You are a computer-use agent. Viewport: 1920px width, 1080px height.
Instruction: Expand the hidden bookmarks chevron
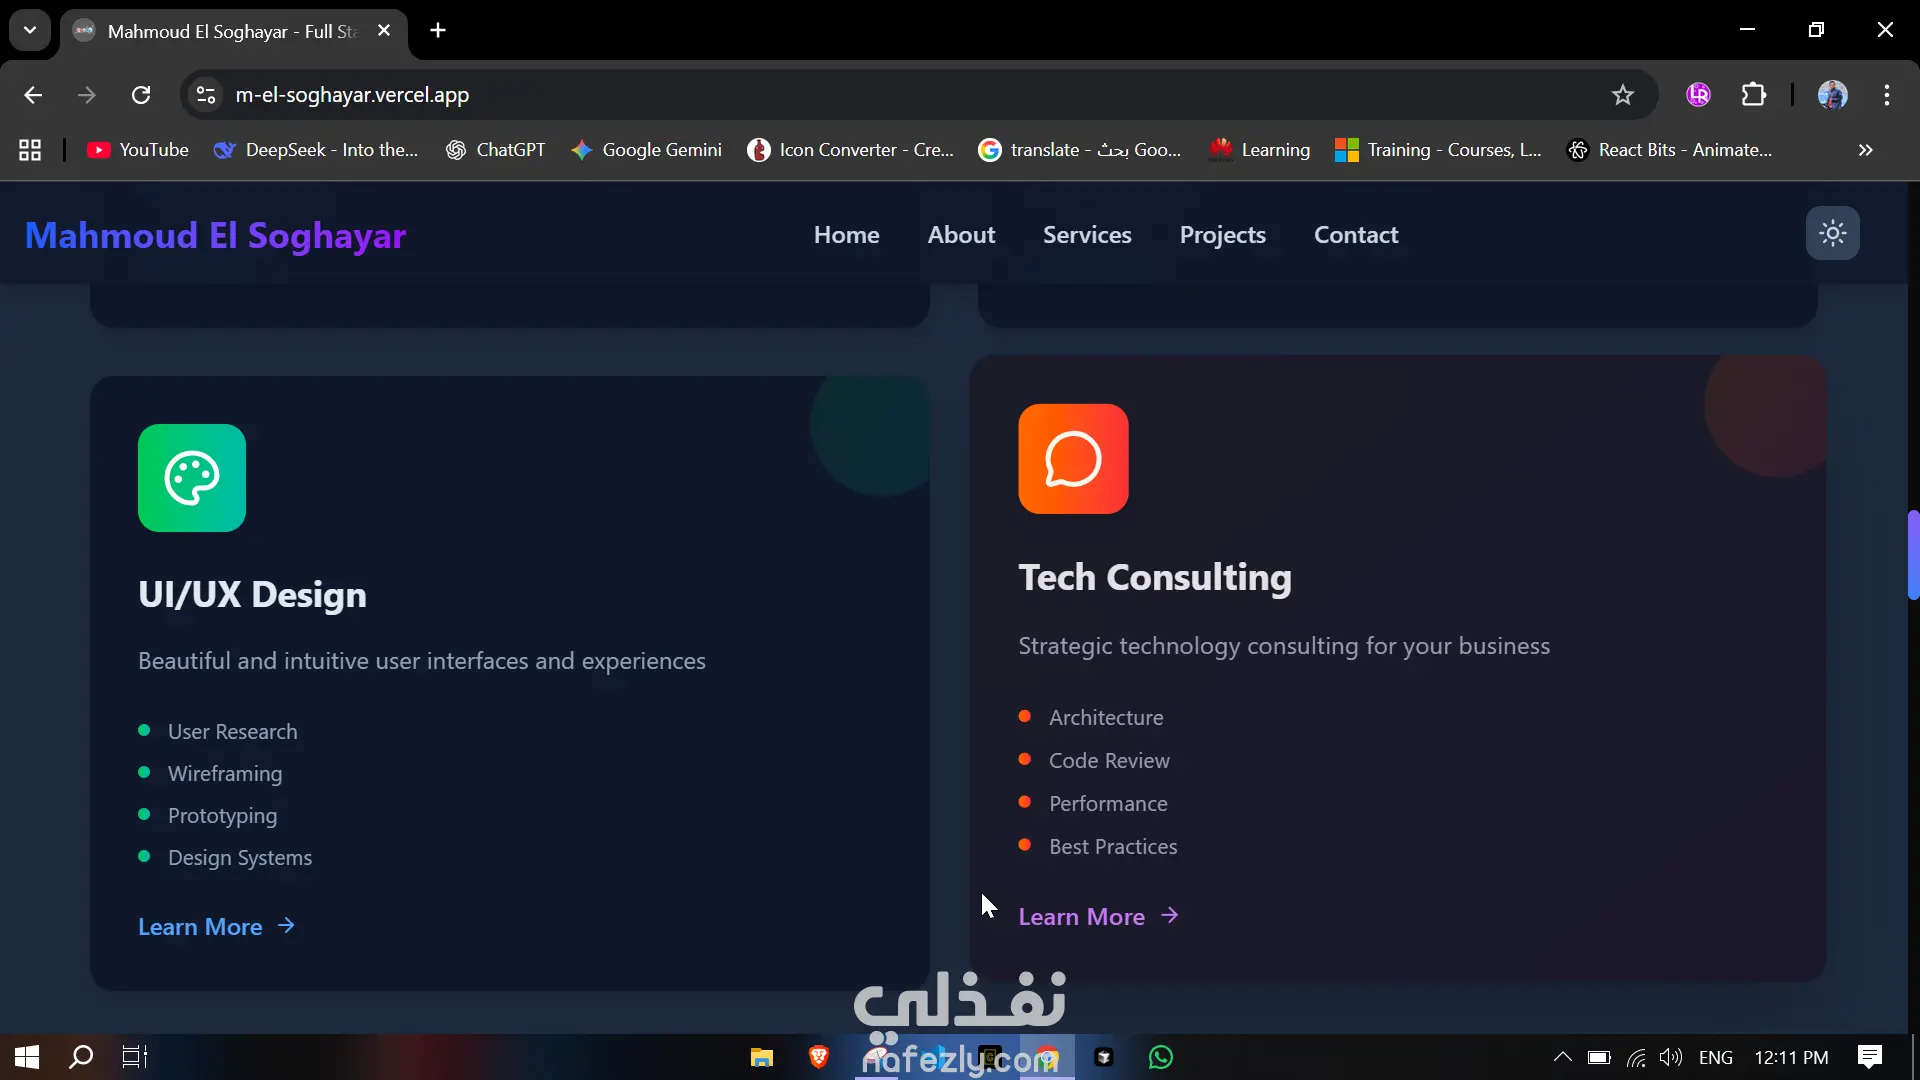1865,150
